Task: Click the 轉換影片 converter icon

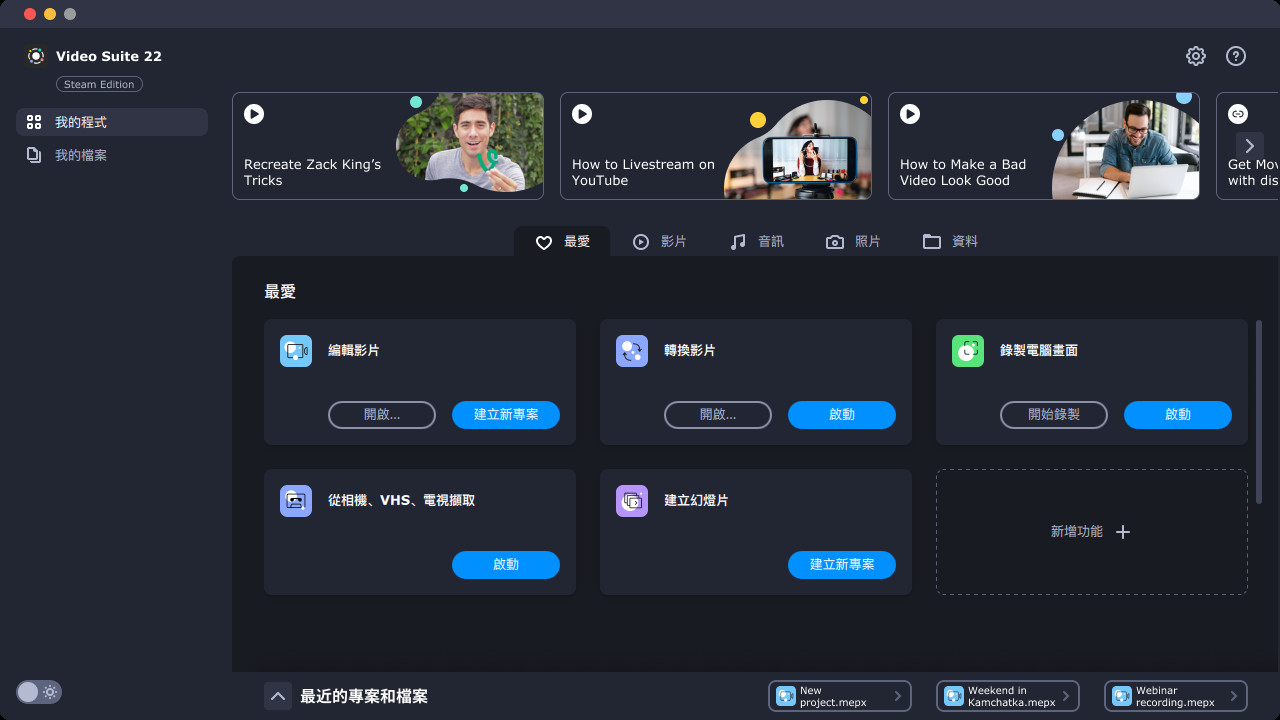Action: pos(632,351)
